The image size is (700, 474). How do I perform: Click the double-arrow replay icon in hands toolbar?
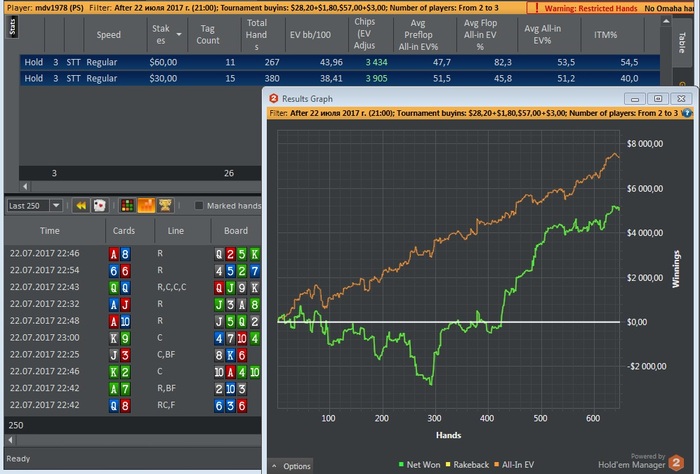coord(81,205)
